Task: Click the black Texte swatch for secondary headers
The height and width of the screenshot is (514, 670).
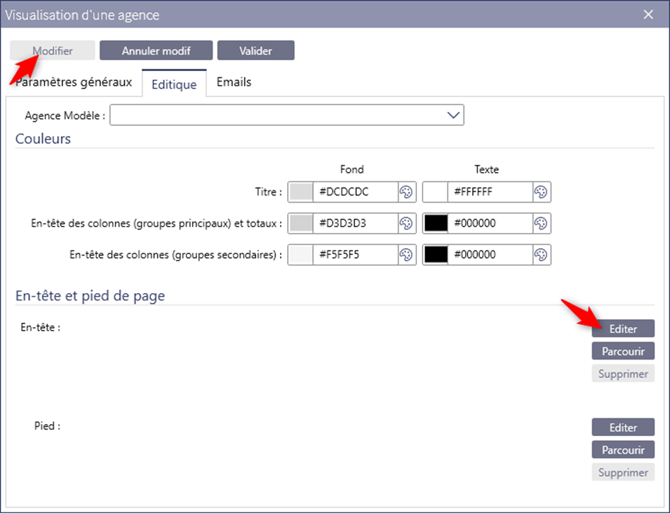Action: (435, 255)
